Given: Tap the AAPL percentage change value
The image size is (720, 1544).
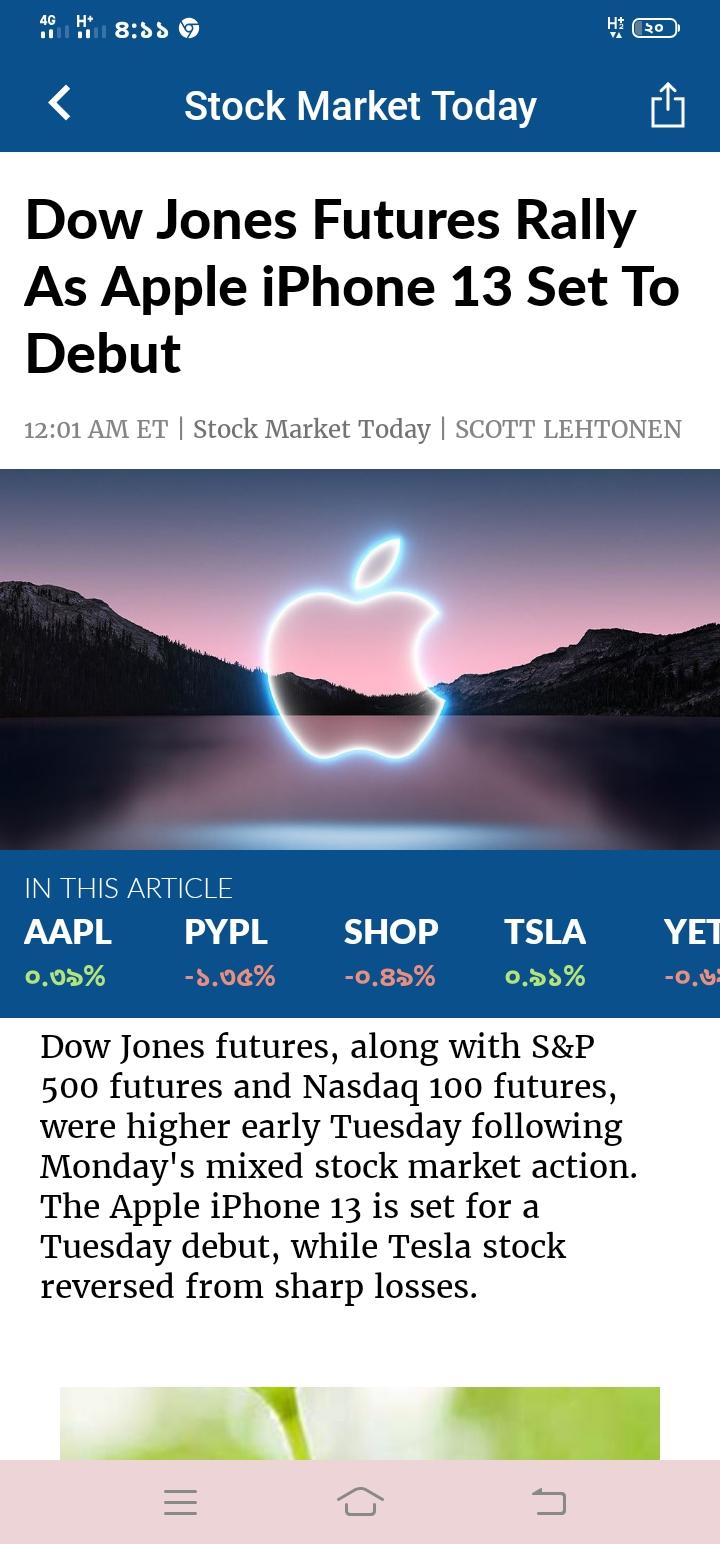Looking at the screenshot, I should pyautogui.click(x=65, y=976).
